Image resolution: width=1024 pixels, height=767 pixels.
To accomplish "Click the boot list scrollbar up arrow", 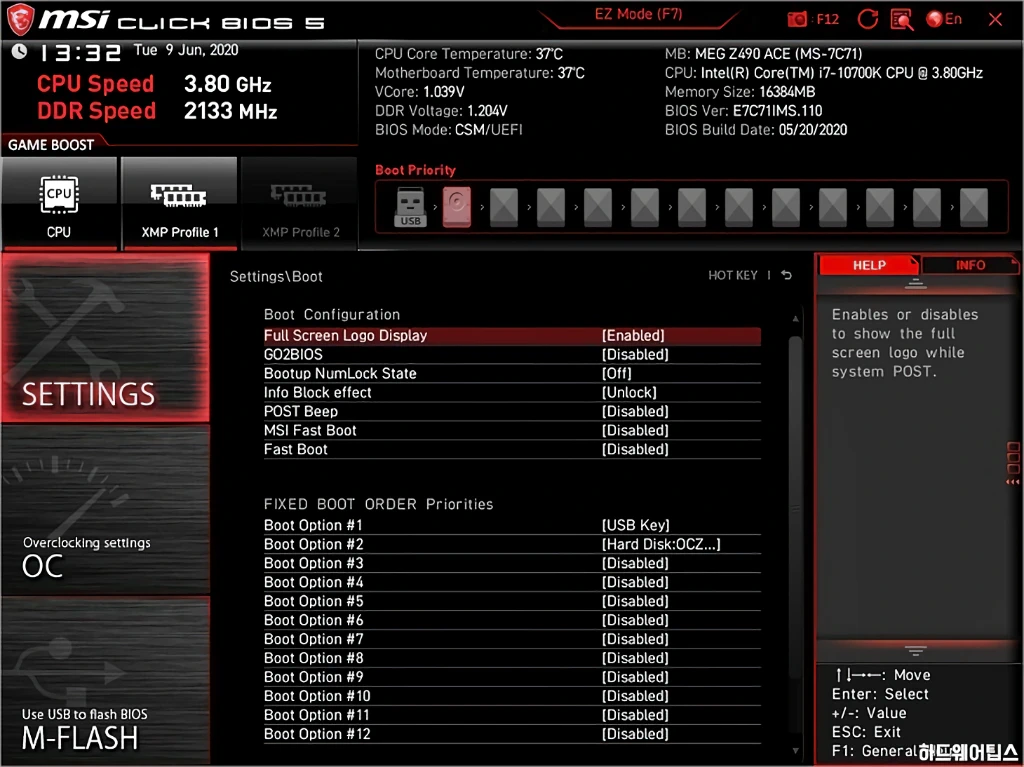I will tap(795, 319).
